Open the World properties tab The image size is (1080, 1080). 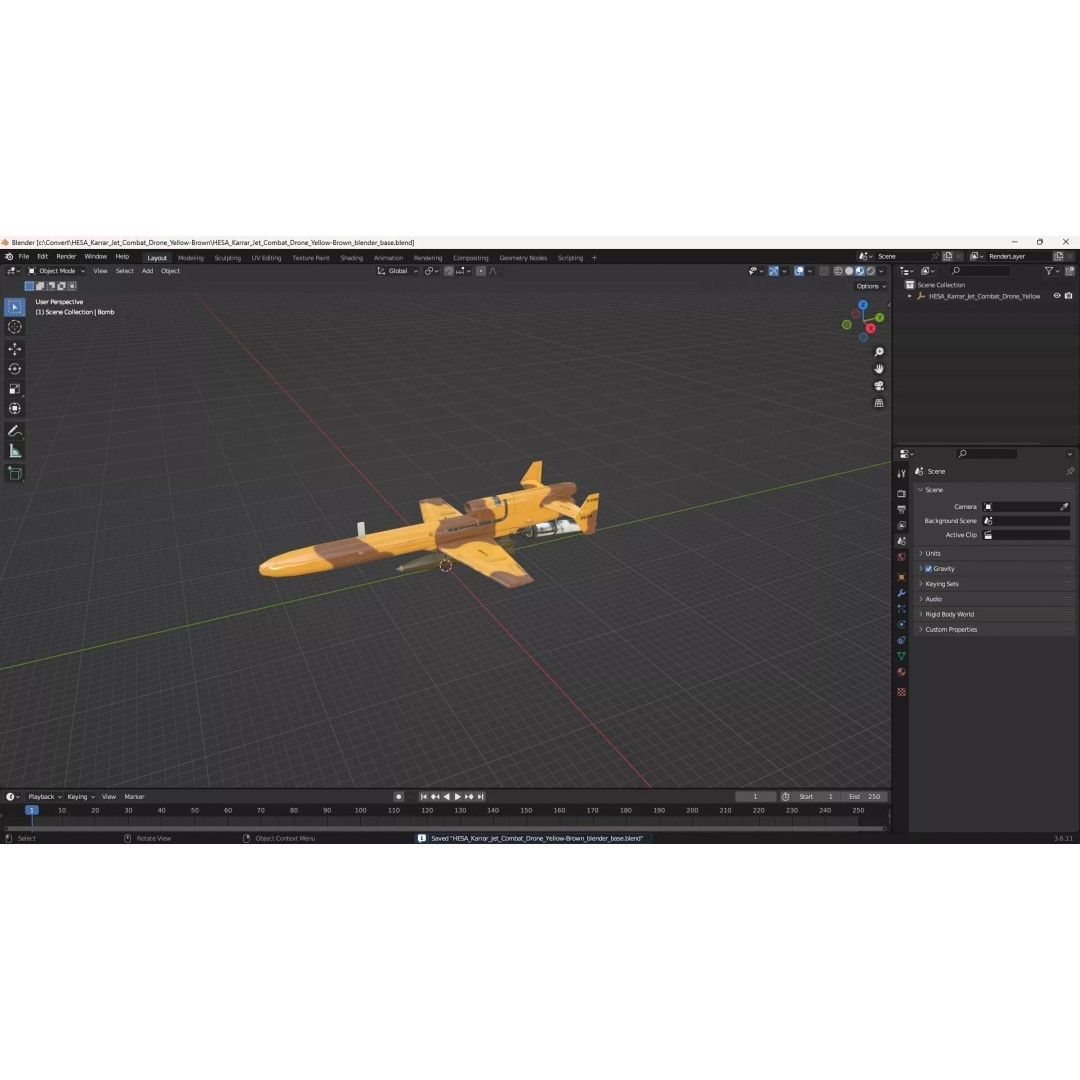coord(902,557)
